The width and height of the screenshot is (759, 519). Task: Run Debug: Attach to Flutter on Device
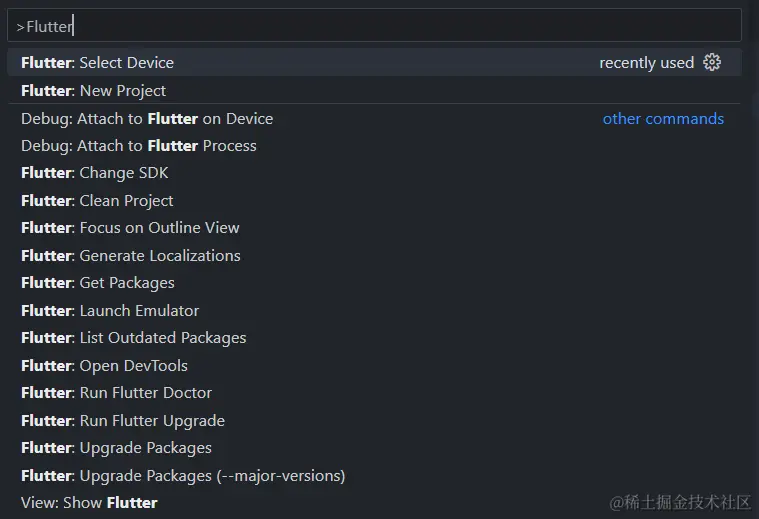coord(374,119)
